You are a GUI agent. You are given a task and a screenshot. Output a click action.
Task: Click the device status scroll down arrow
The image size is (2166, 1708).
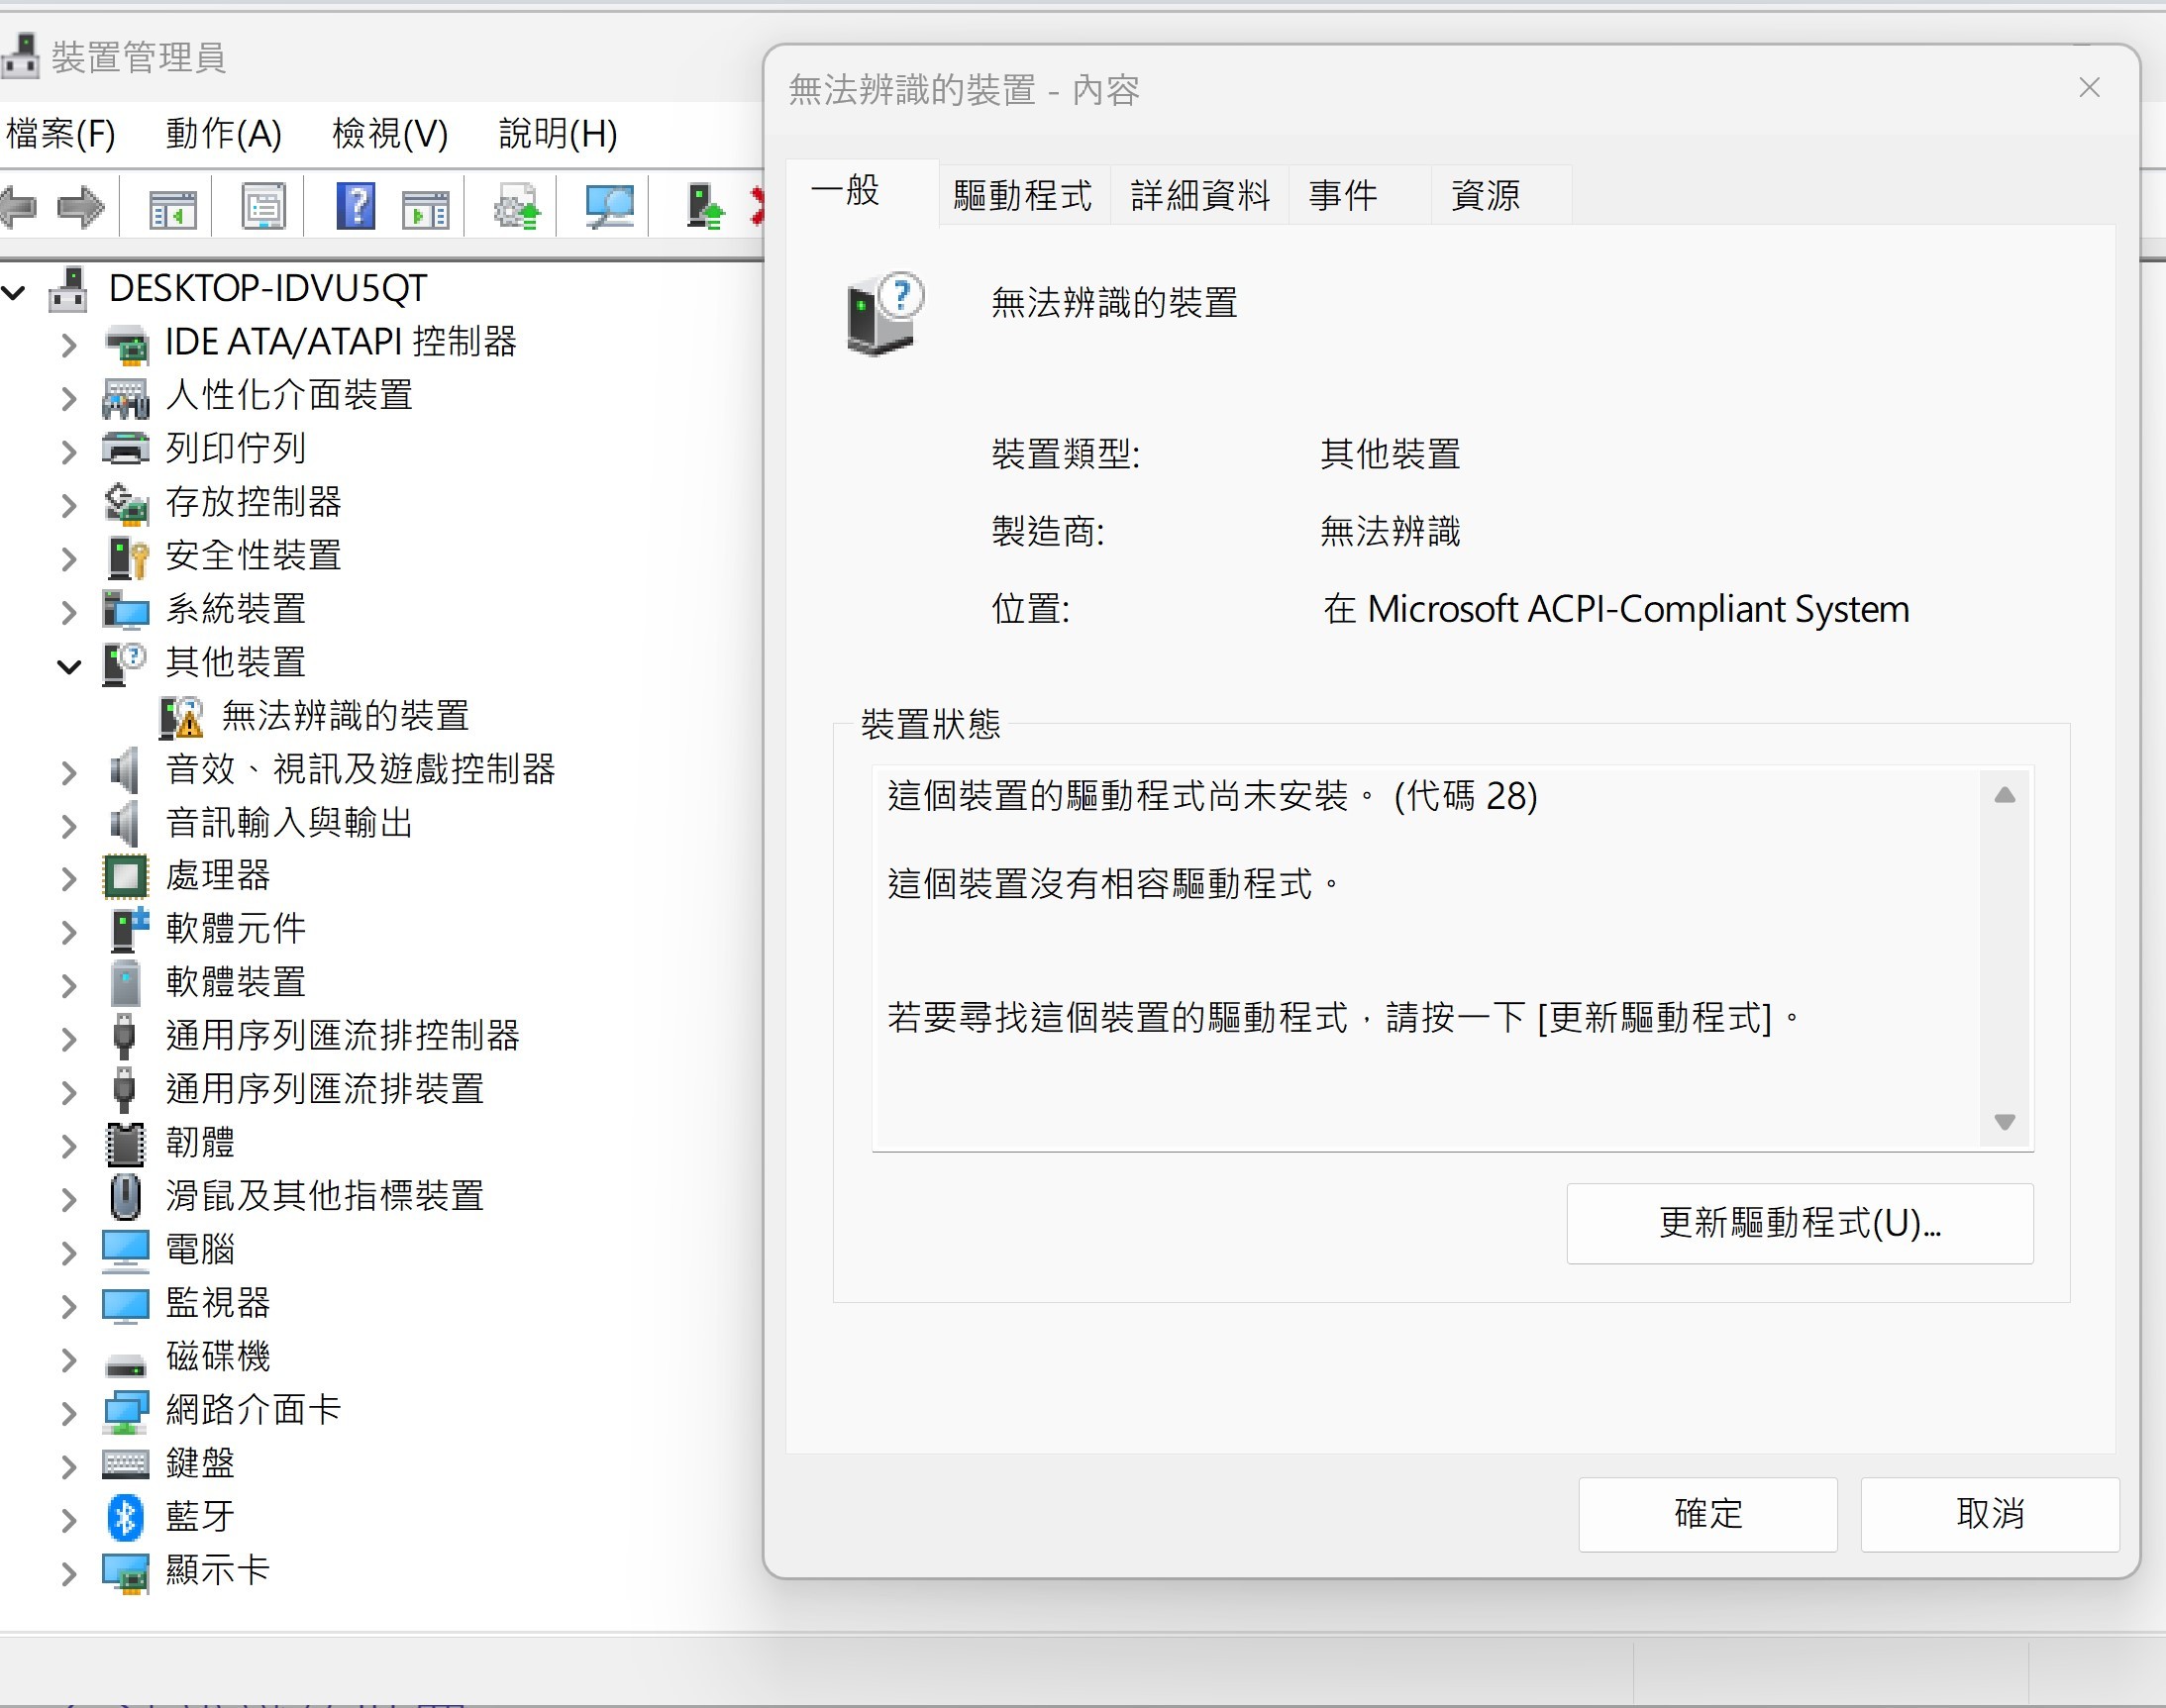tap(2004, 1122)
